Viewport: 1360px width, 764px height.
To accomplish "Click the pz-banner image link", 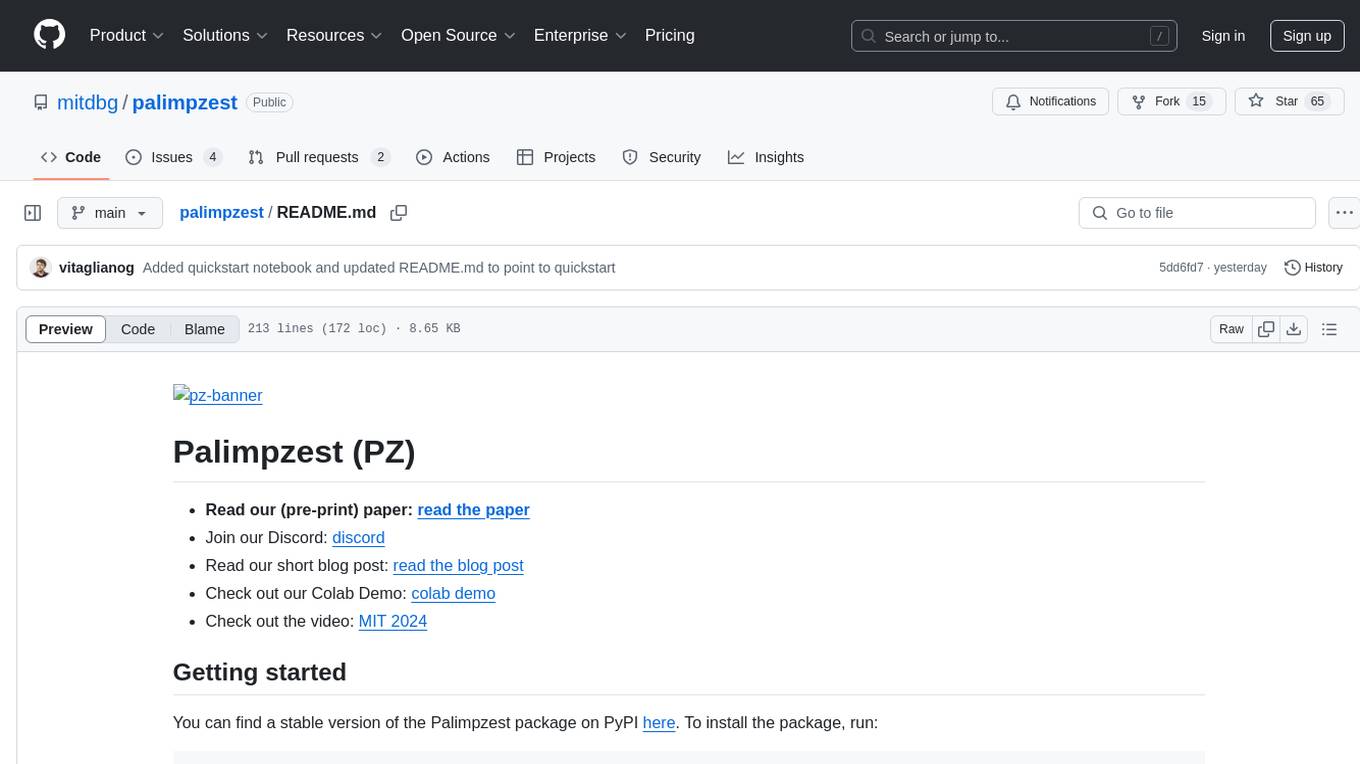I will [x=218, y=395].
